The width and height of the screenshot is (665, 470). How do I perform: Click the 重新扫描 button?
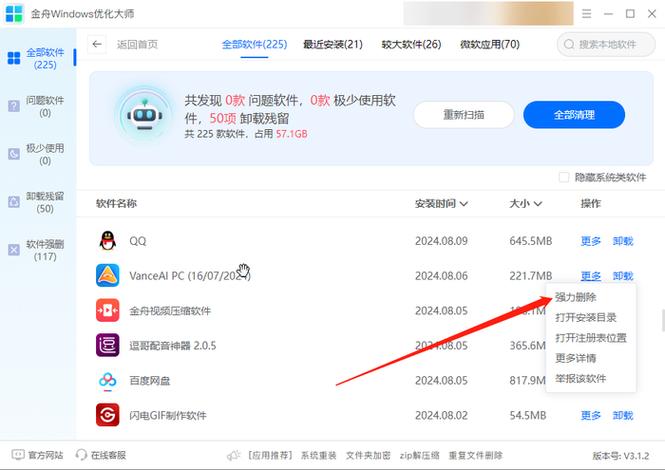coord(464,115)
